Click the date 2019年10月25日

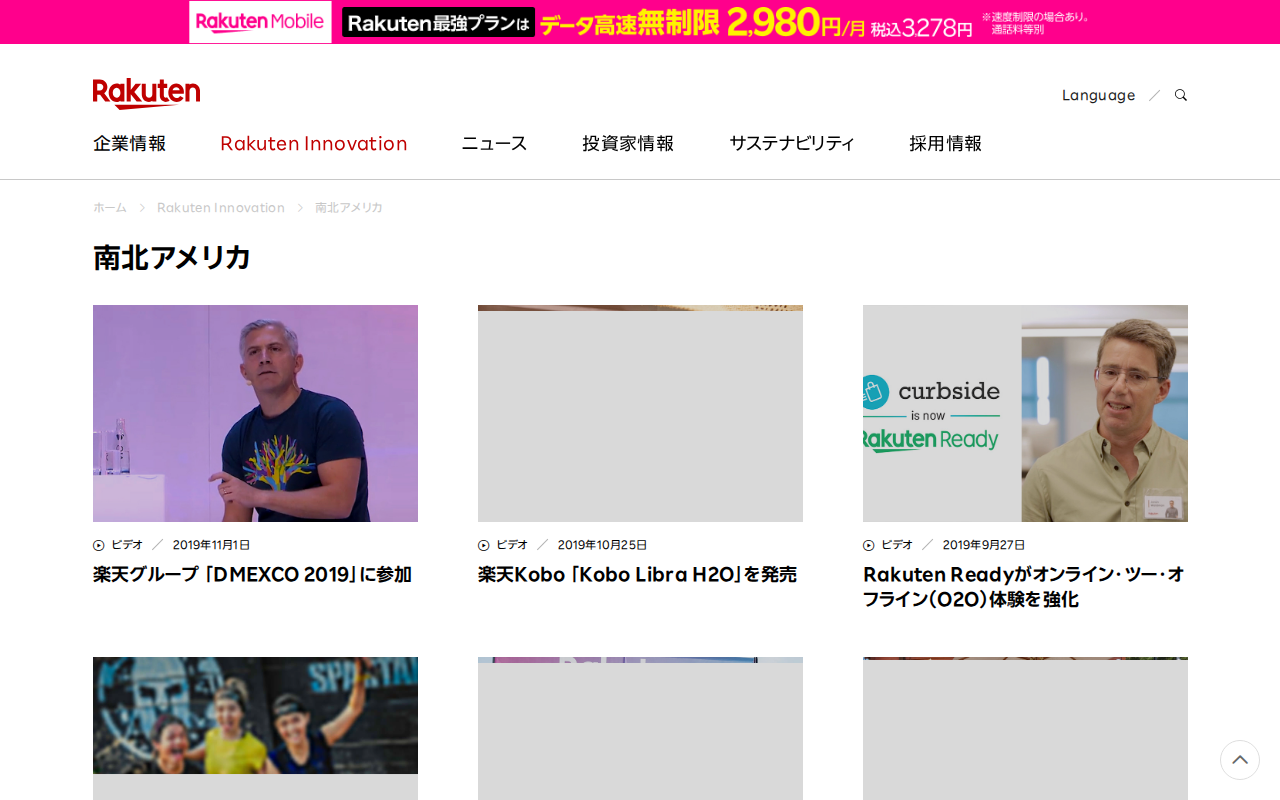[603, 545]
